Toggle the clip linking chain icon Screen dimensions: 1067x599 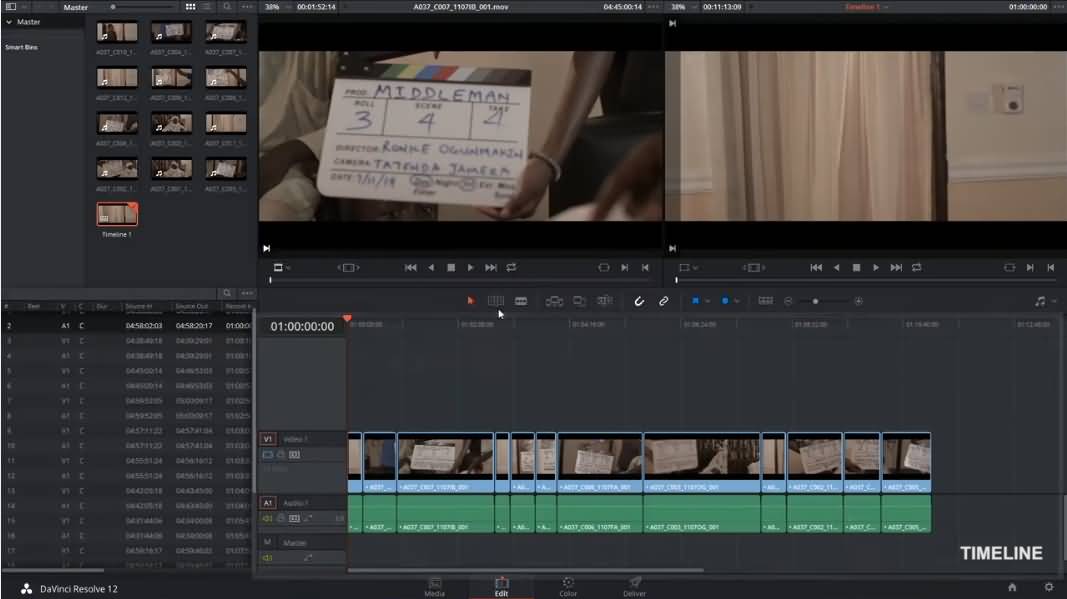point(663,301)
